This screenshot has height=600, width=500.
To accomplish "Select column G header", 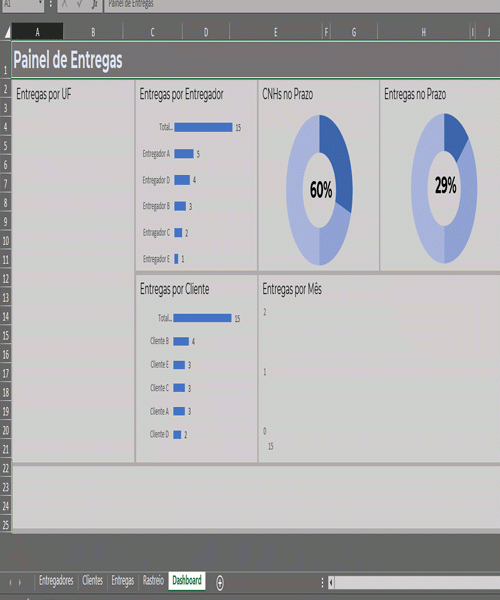I will click(x=354, y=32).
